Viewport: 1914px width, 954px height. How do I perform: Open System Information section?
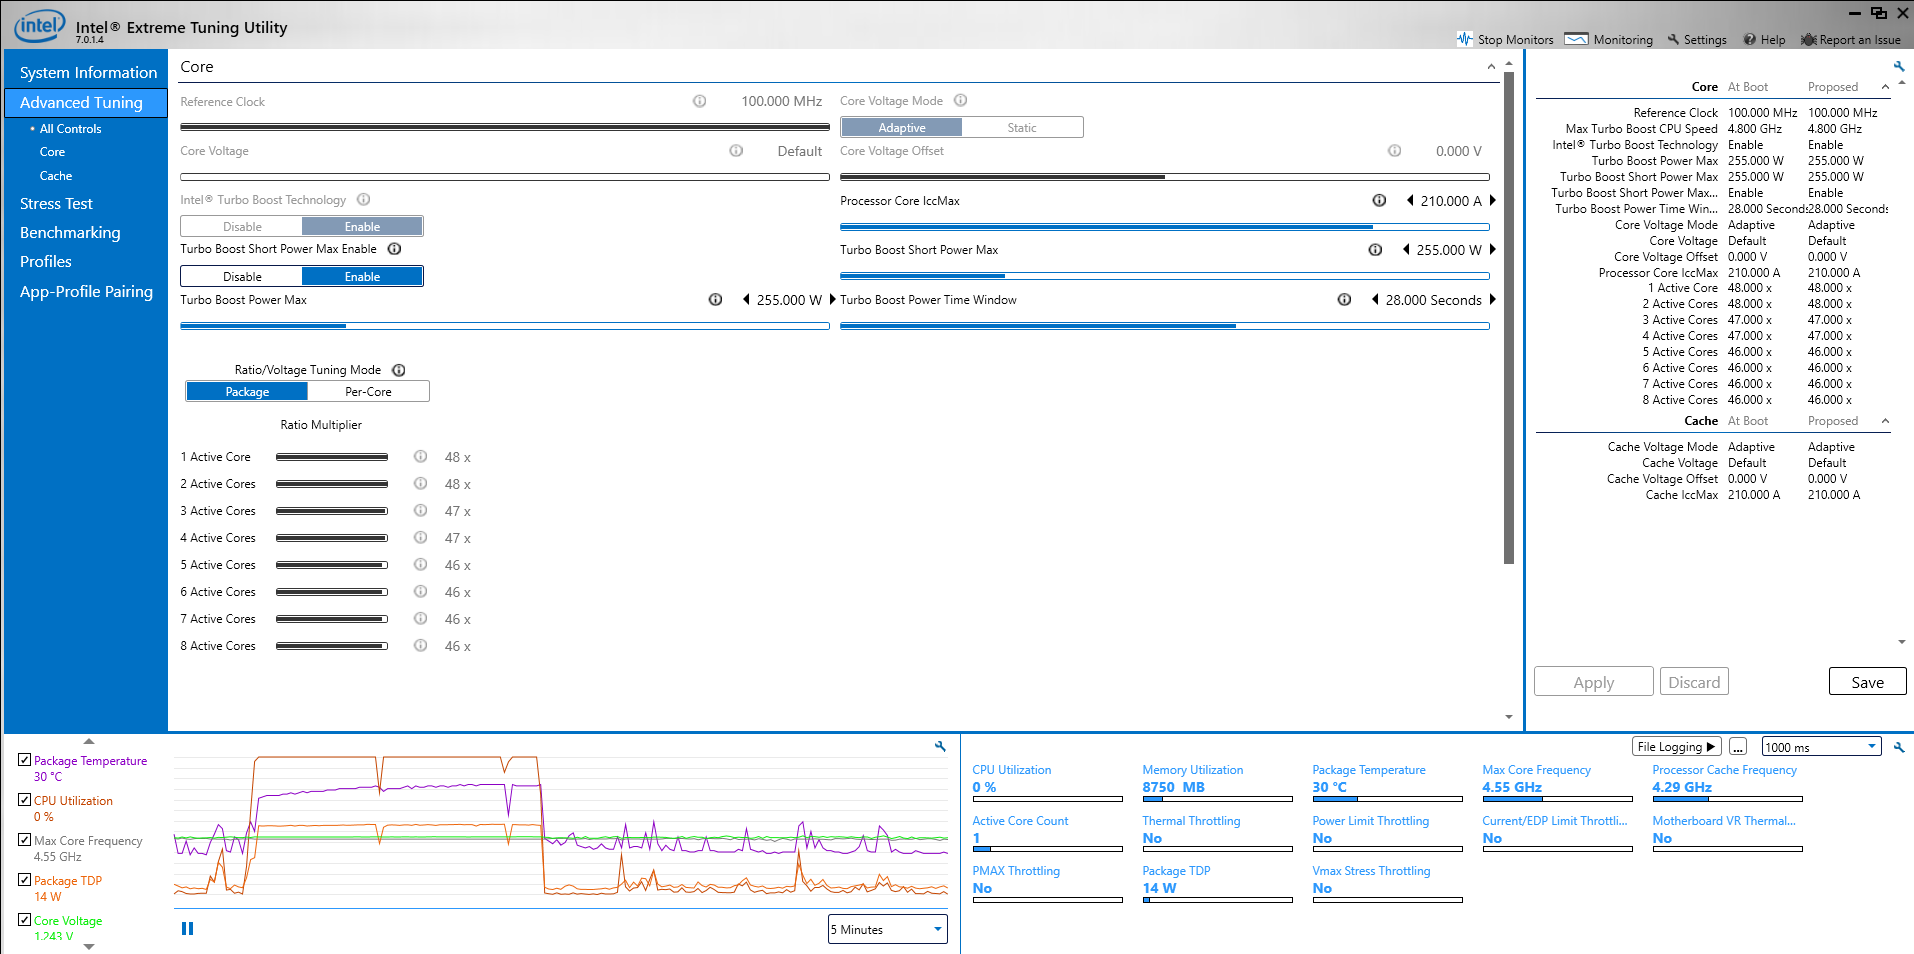(x=88, y=72)
